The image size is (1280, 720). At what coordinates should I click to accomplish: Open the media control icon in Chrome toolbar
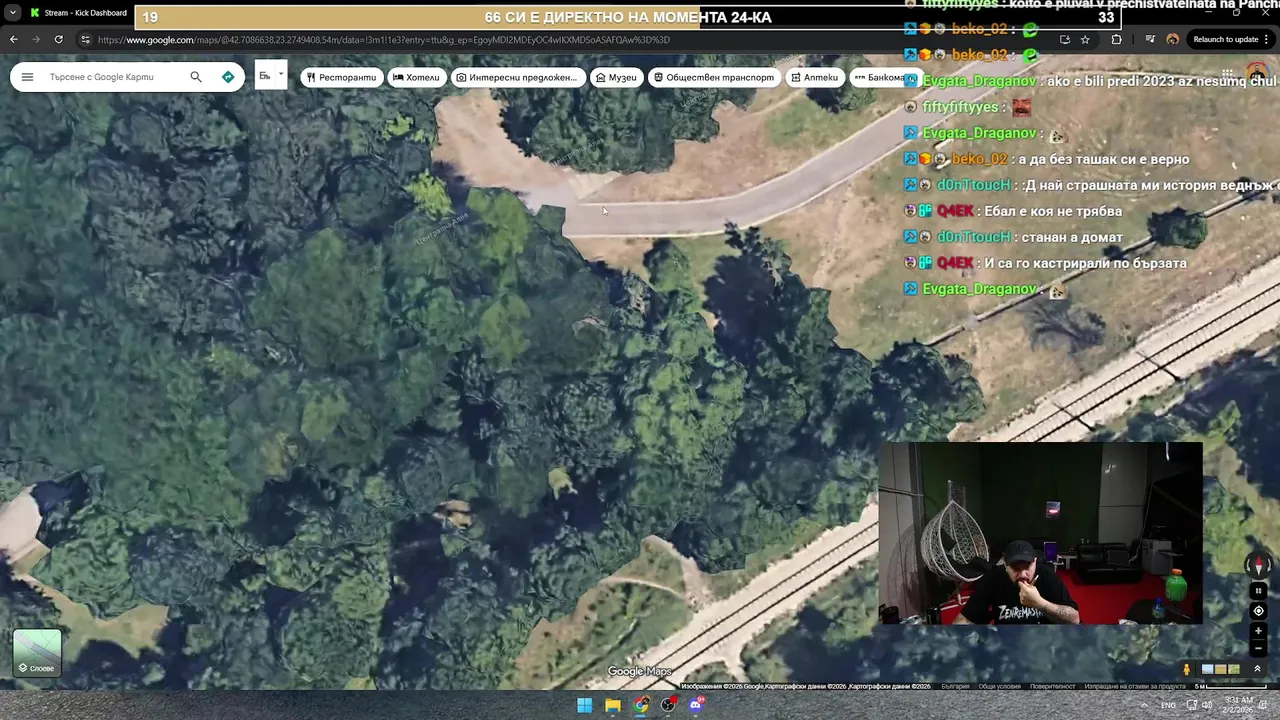[x=1150, y=40]
